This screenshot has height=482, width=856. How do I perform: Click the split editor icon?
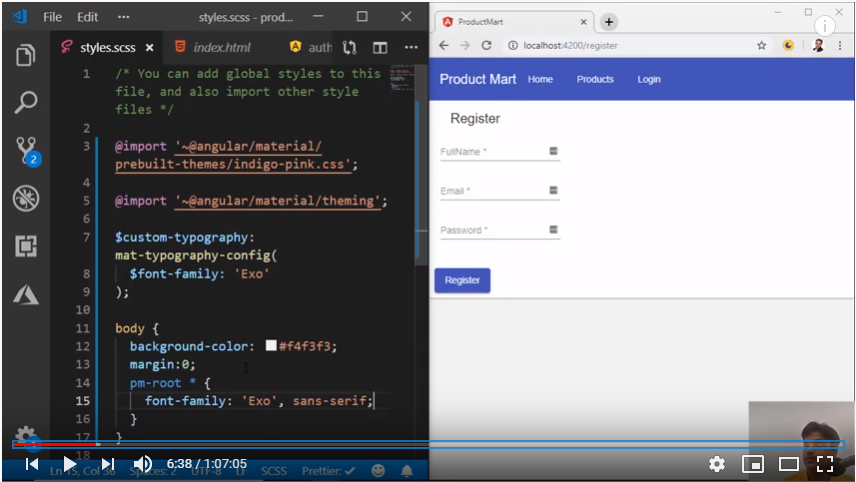coord(380,47)
